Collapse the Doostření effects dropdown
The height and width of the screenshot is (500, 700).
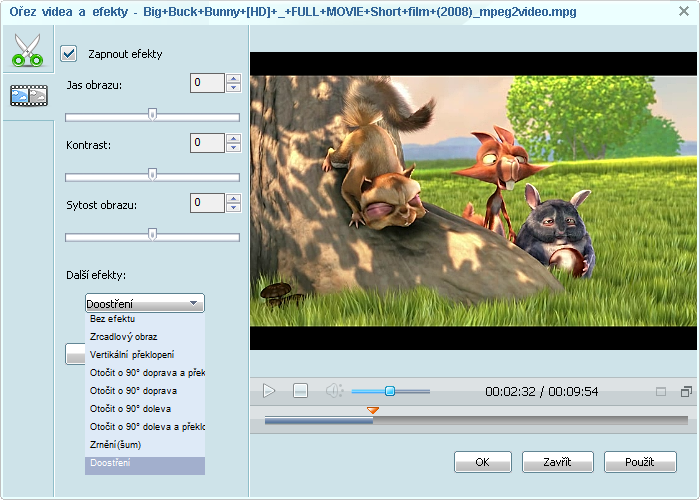tap(145, 303)
